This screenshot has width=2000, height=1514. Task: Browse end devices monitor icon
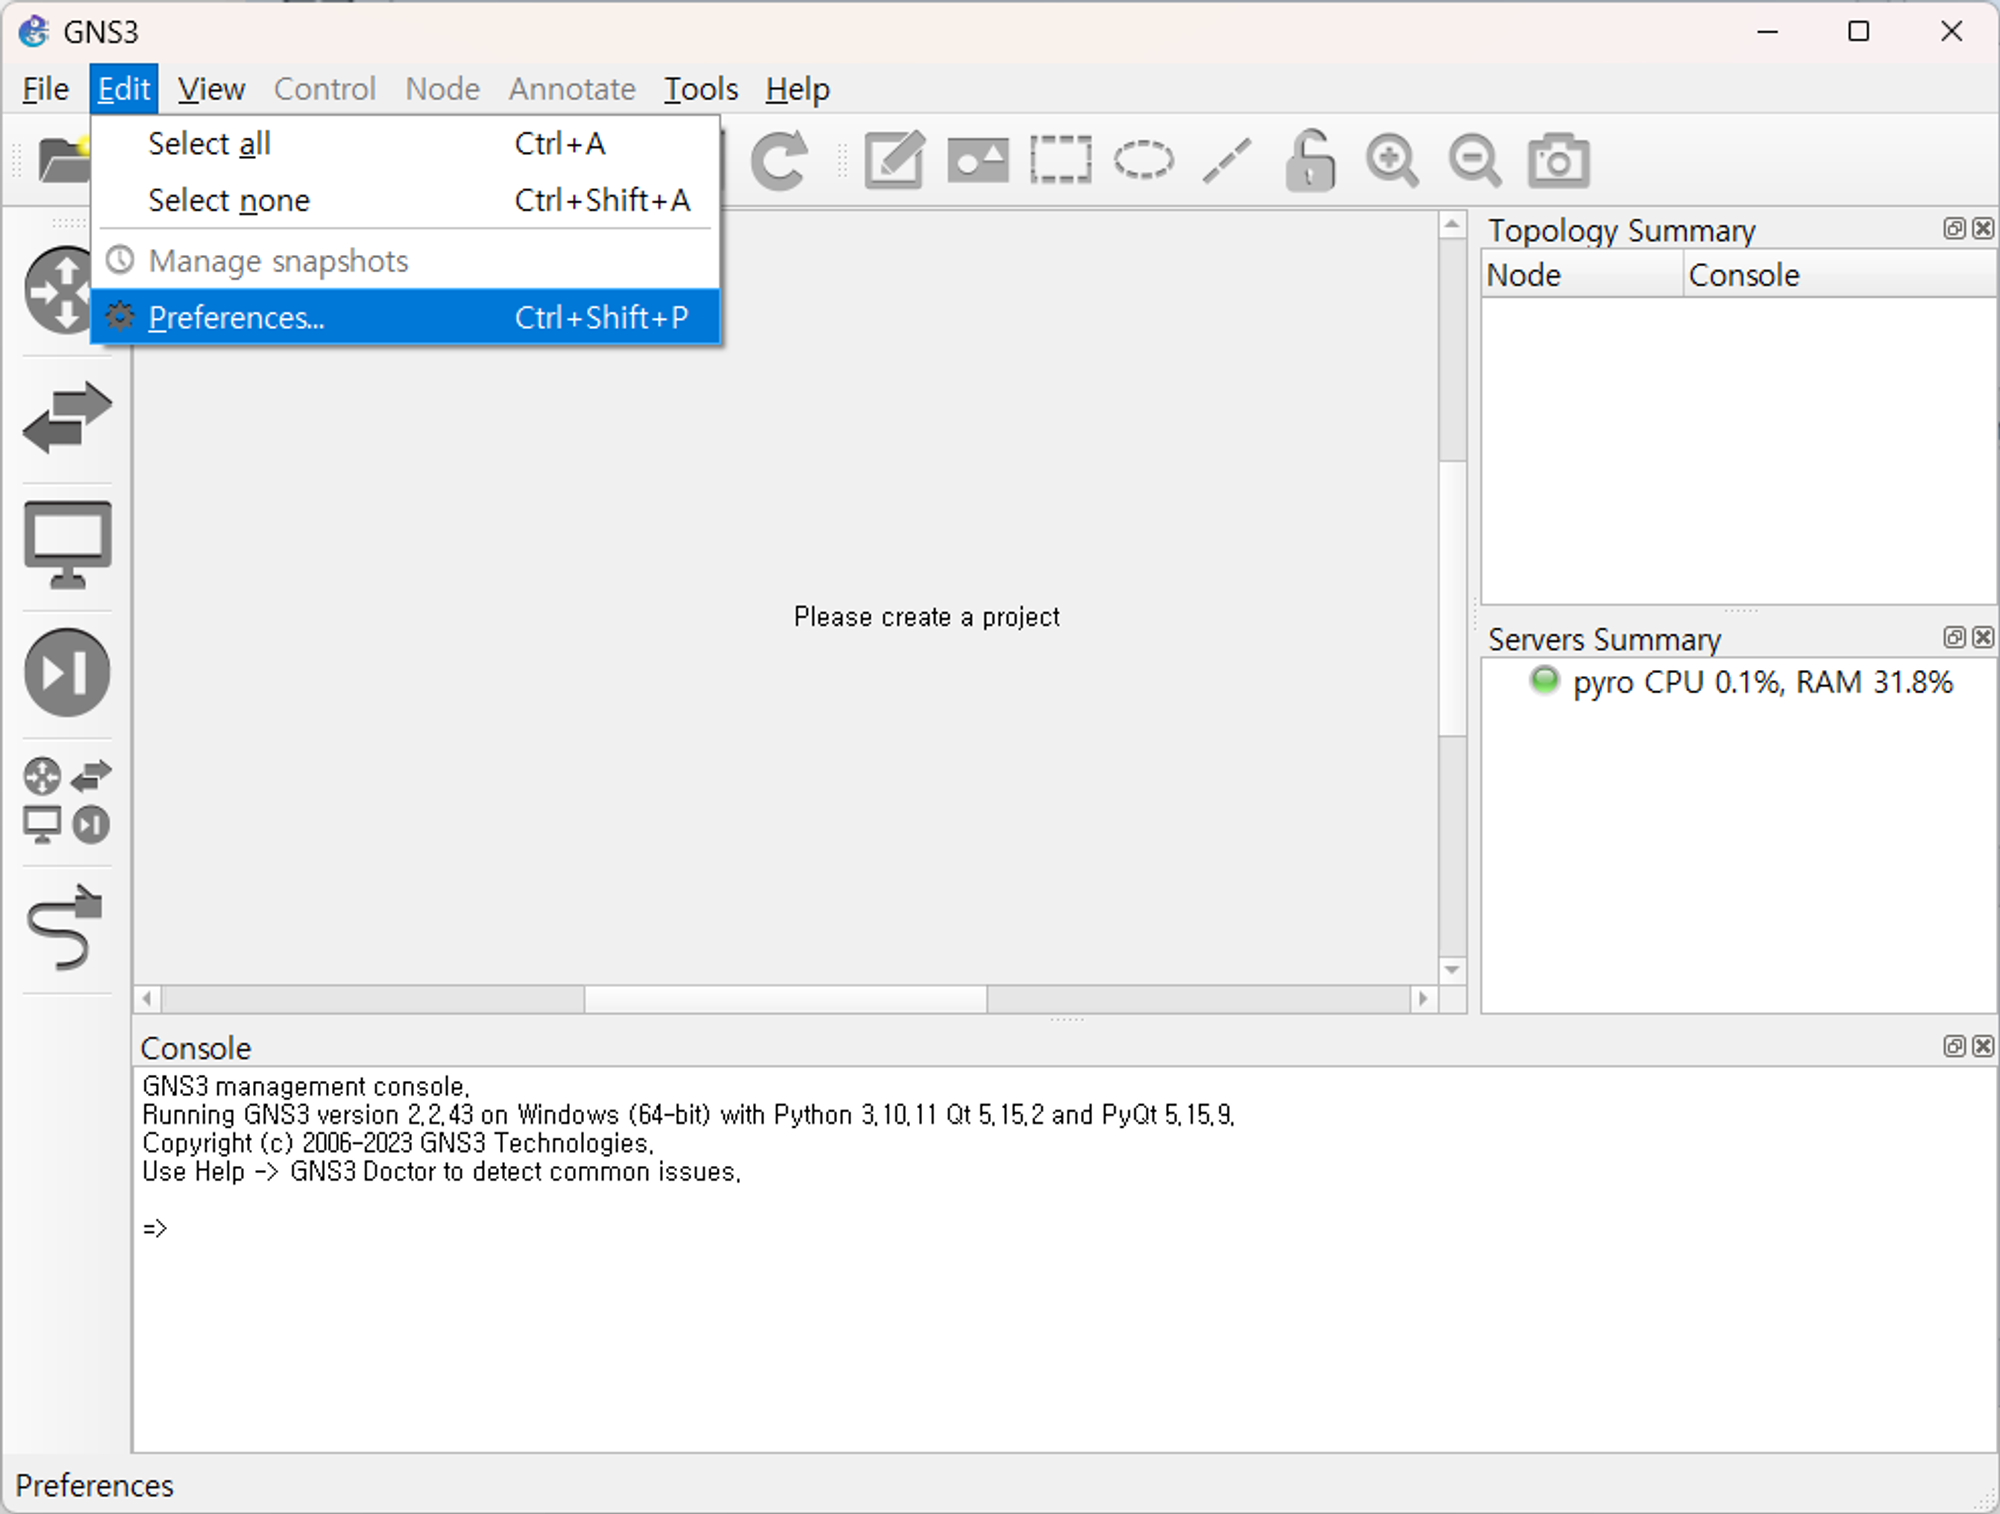(67, 545)
